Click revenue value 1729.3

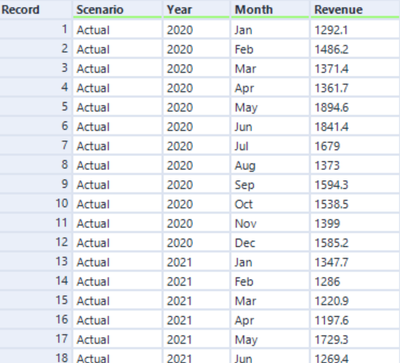click(355, 339)
